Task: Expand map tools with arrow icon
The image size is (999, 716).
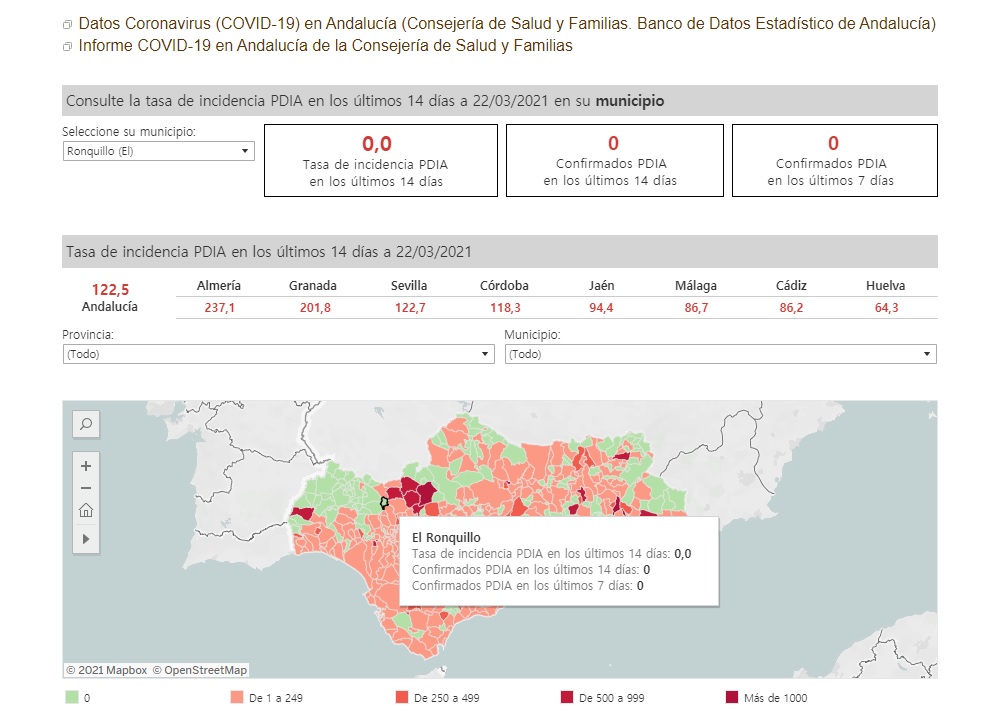Action: click(86, 538)
